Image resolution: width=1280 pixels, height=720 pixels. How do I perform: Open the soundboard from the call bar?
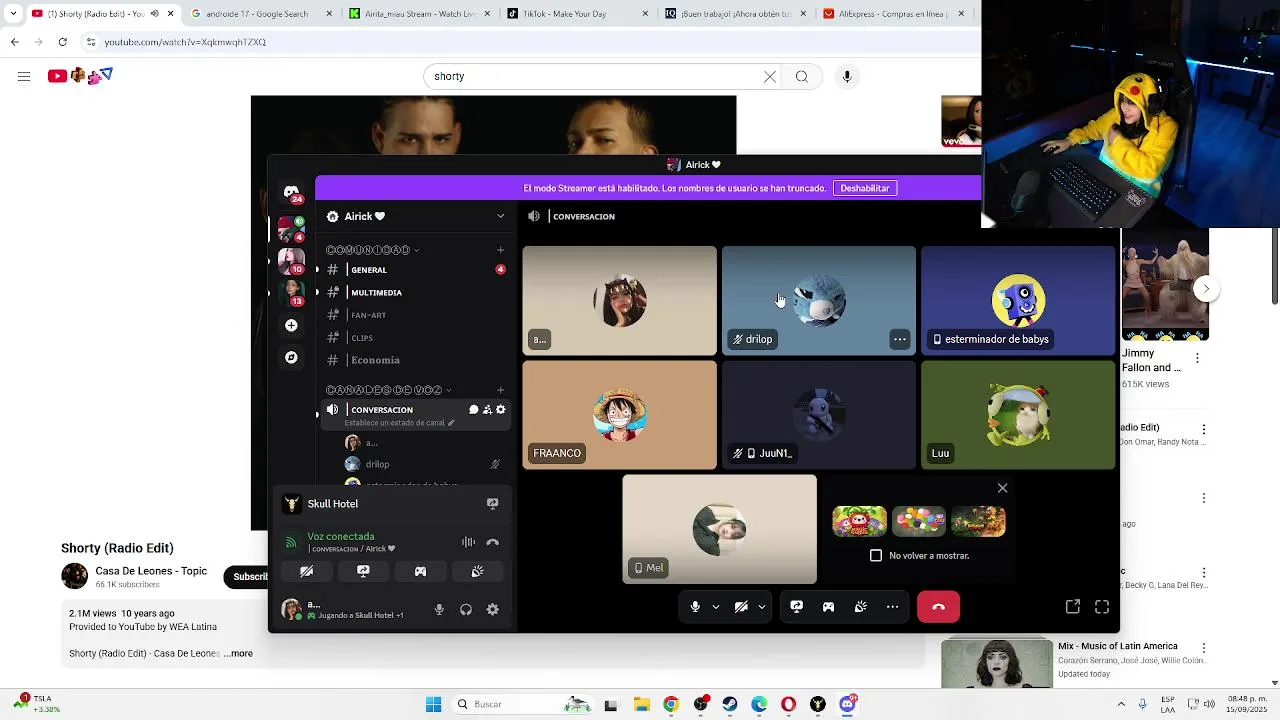860,607
